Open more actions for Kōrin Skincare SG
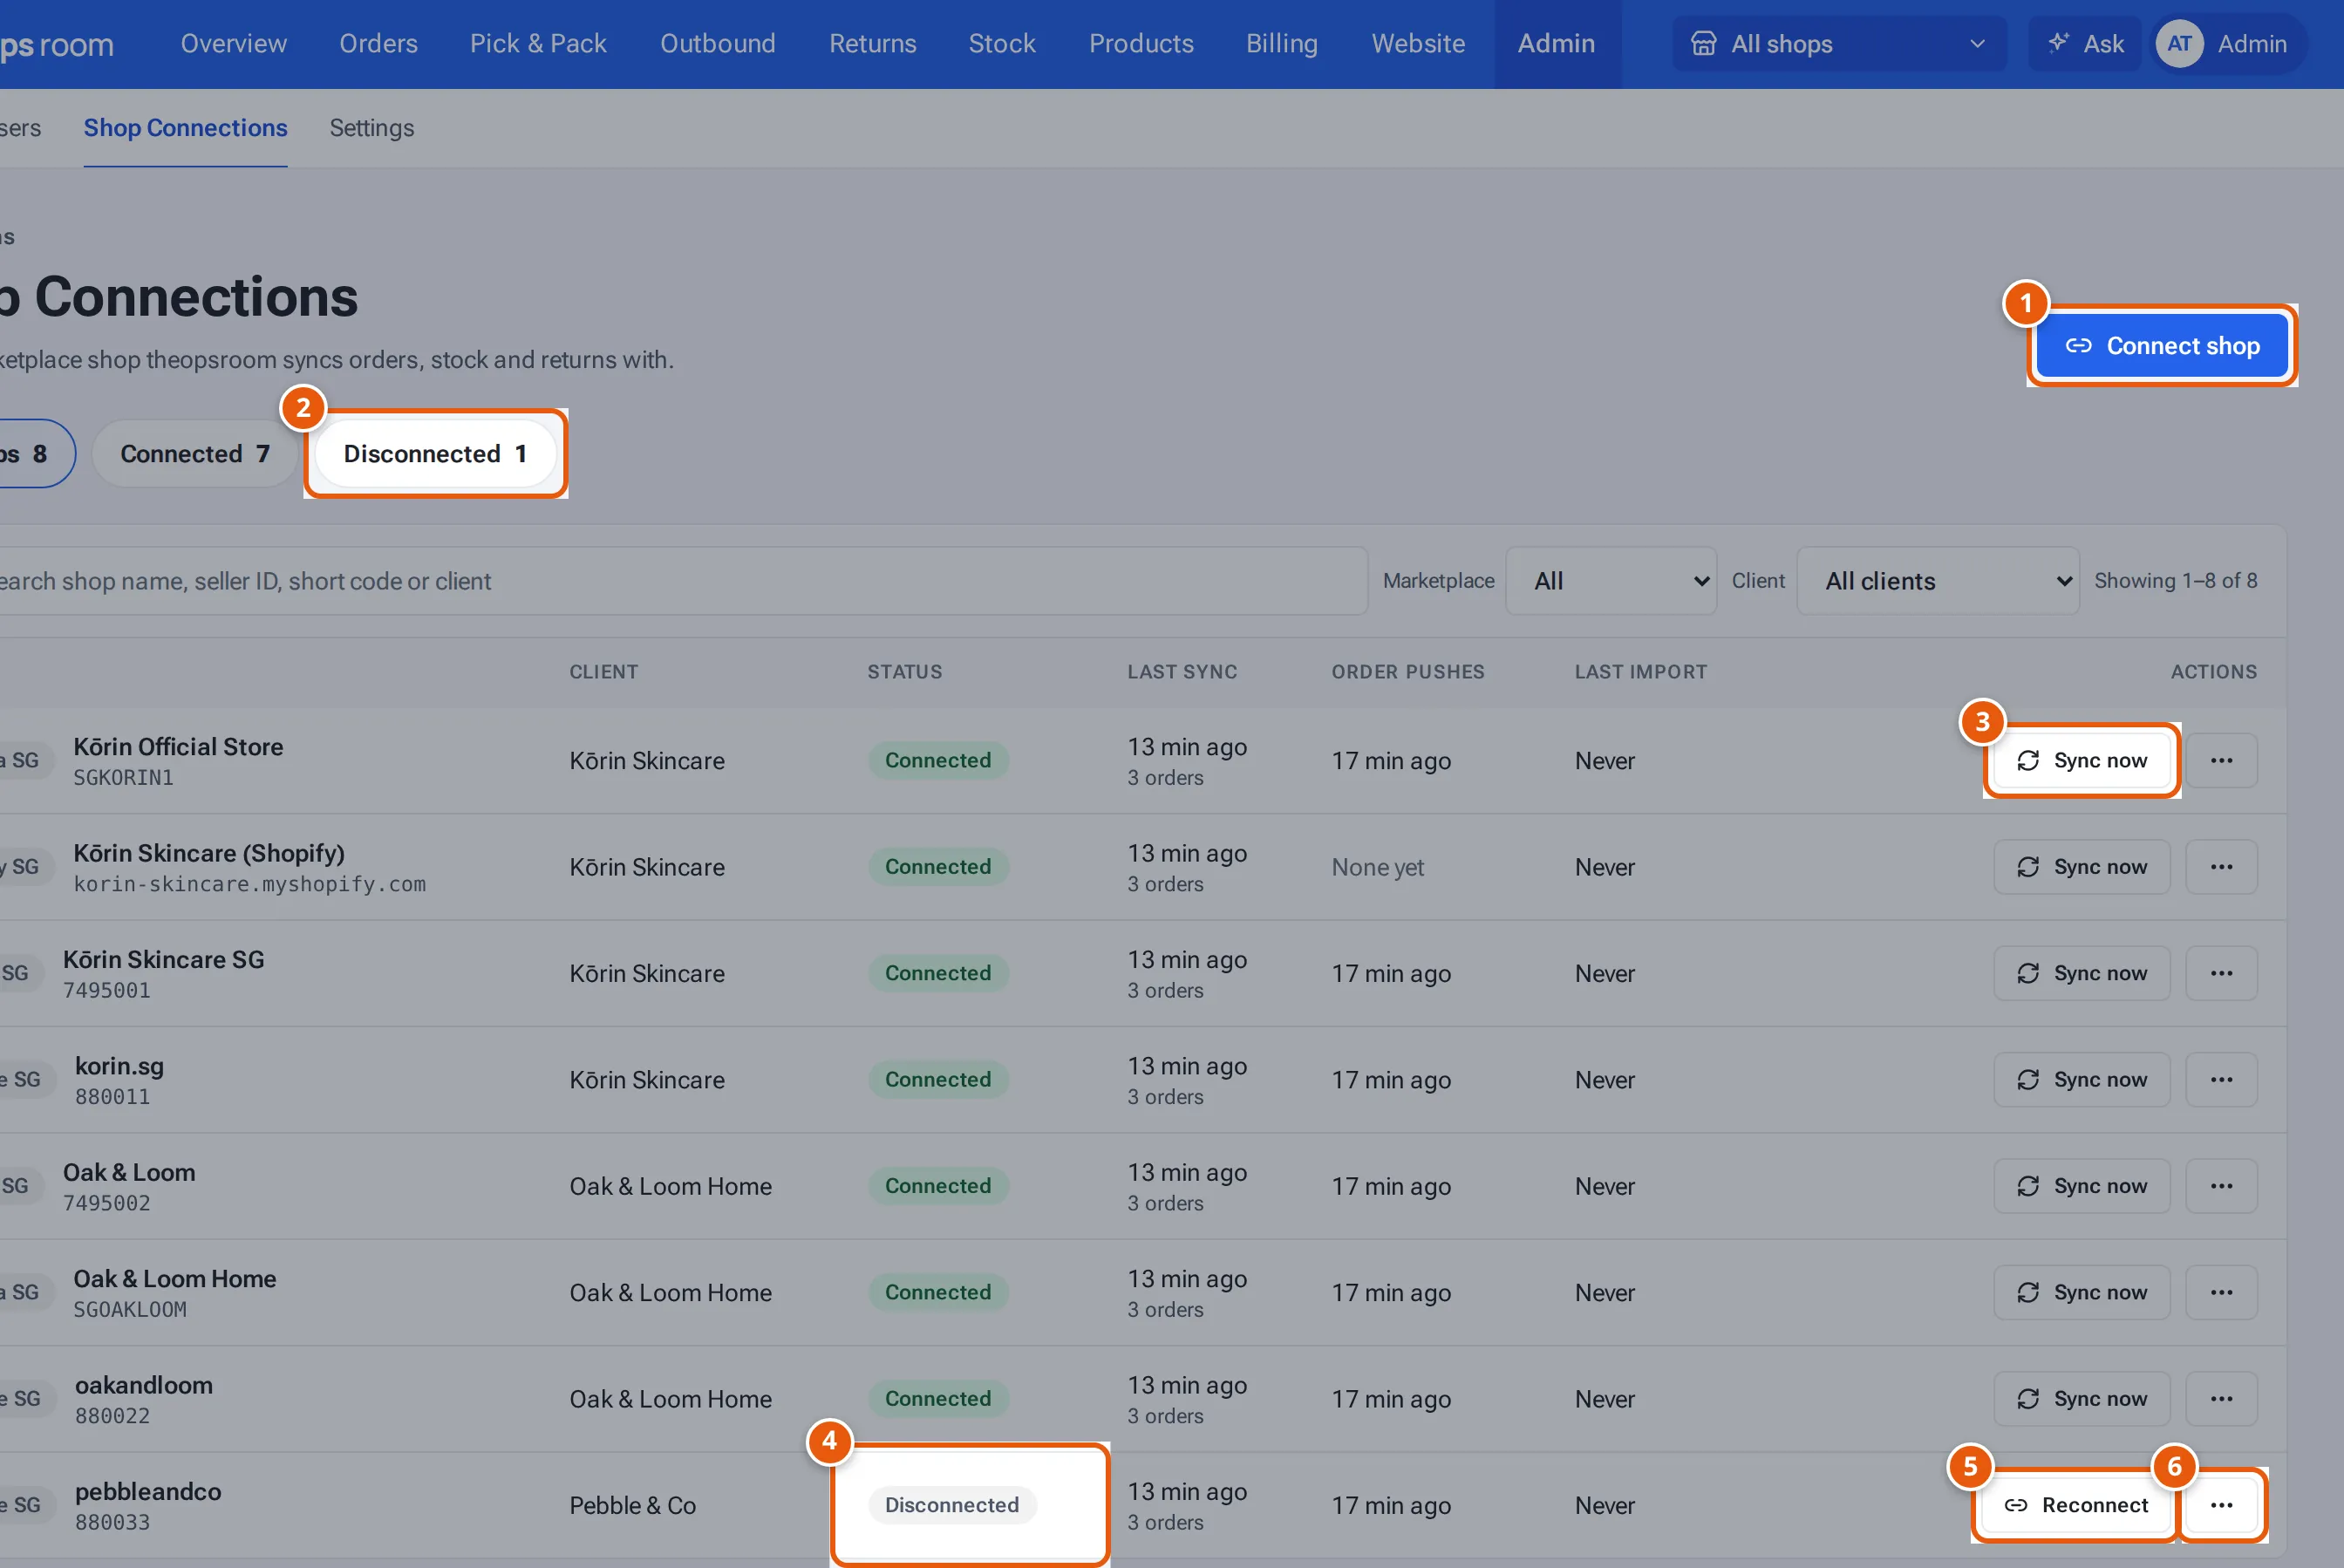 tap(2221, 974)
